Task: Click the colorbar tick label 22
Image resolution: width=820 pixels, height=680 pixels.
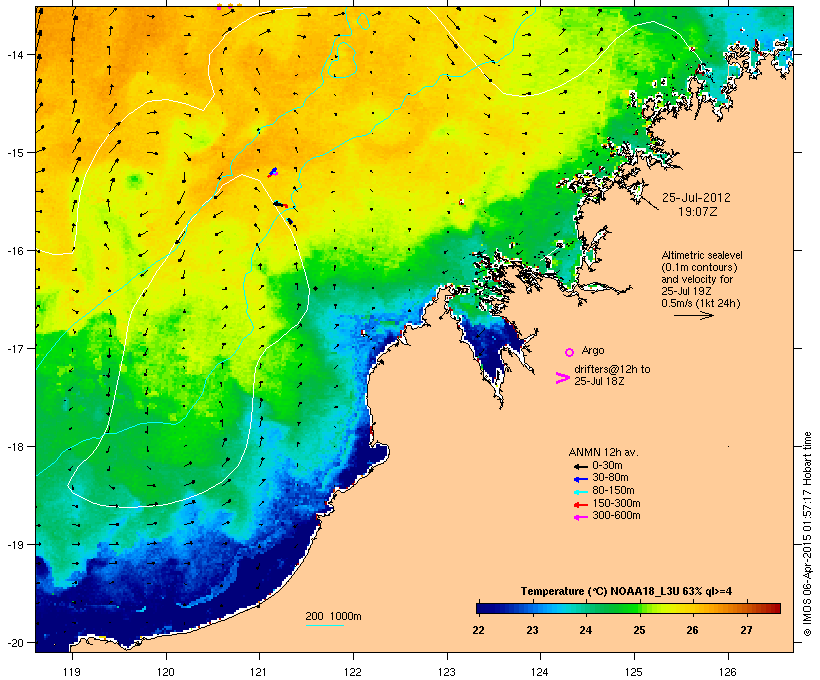Action: tap(478, 630)
